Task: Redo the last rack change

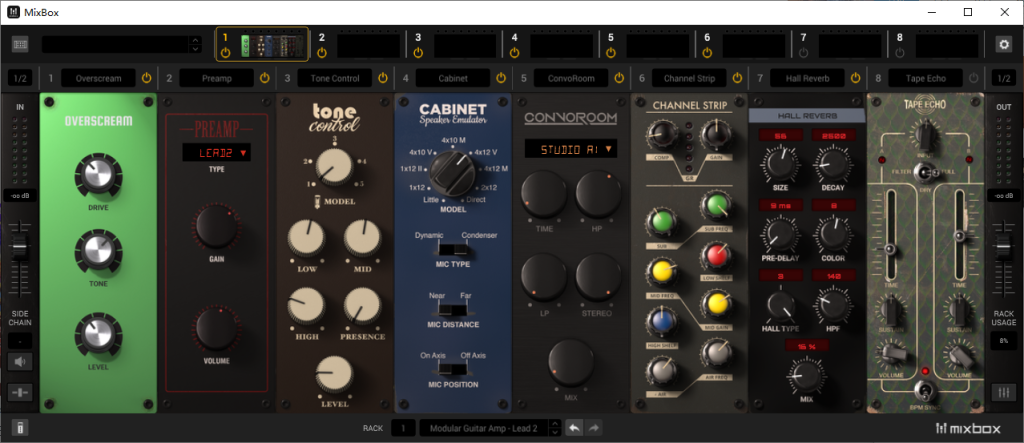Action: pyautogui.click(x=594, y=429)
